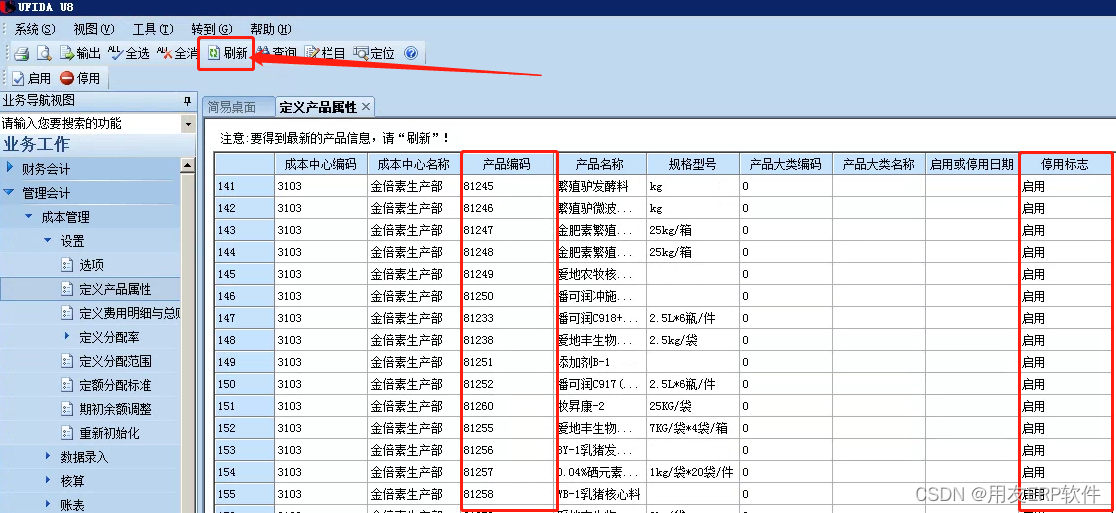Viewport: 1116px width, 513px height.
Task: Click product name 繁殖驴发酵料 cell
Action: click(x=600, y=186)
